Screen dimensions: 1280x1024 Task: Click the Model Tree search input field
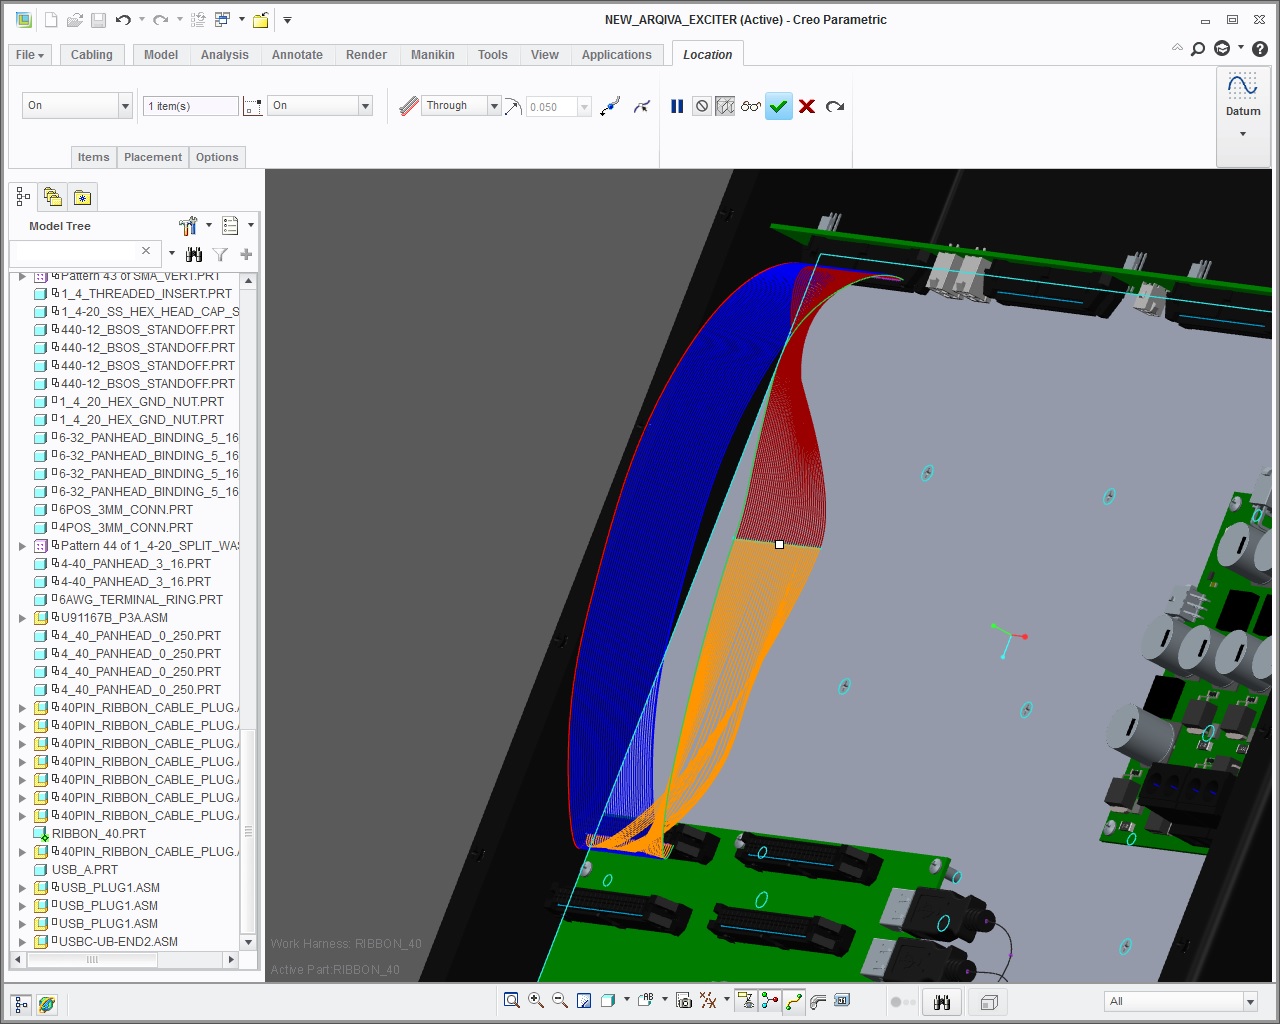point(75,253)
